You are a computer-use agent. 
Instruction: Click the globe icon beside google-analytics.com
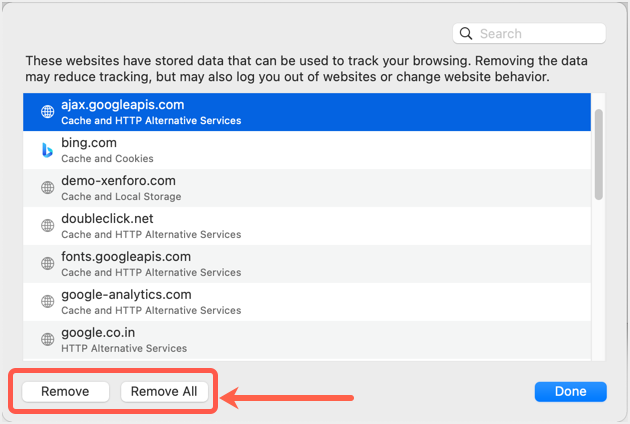coord(47,301)
